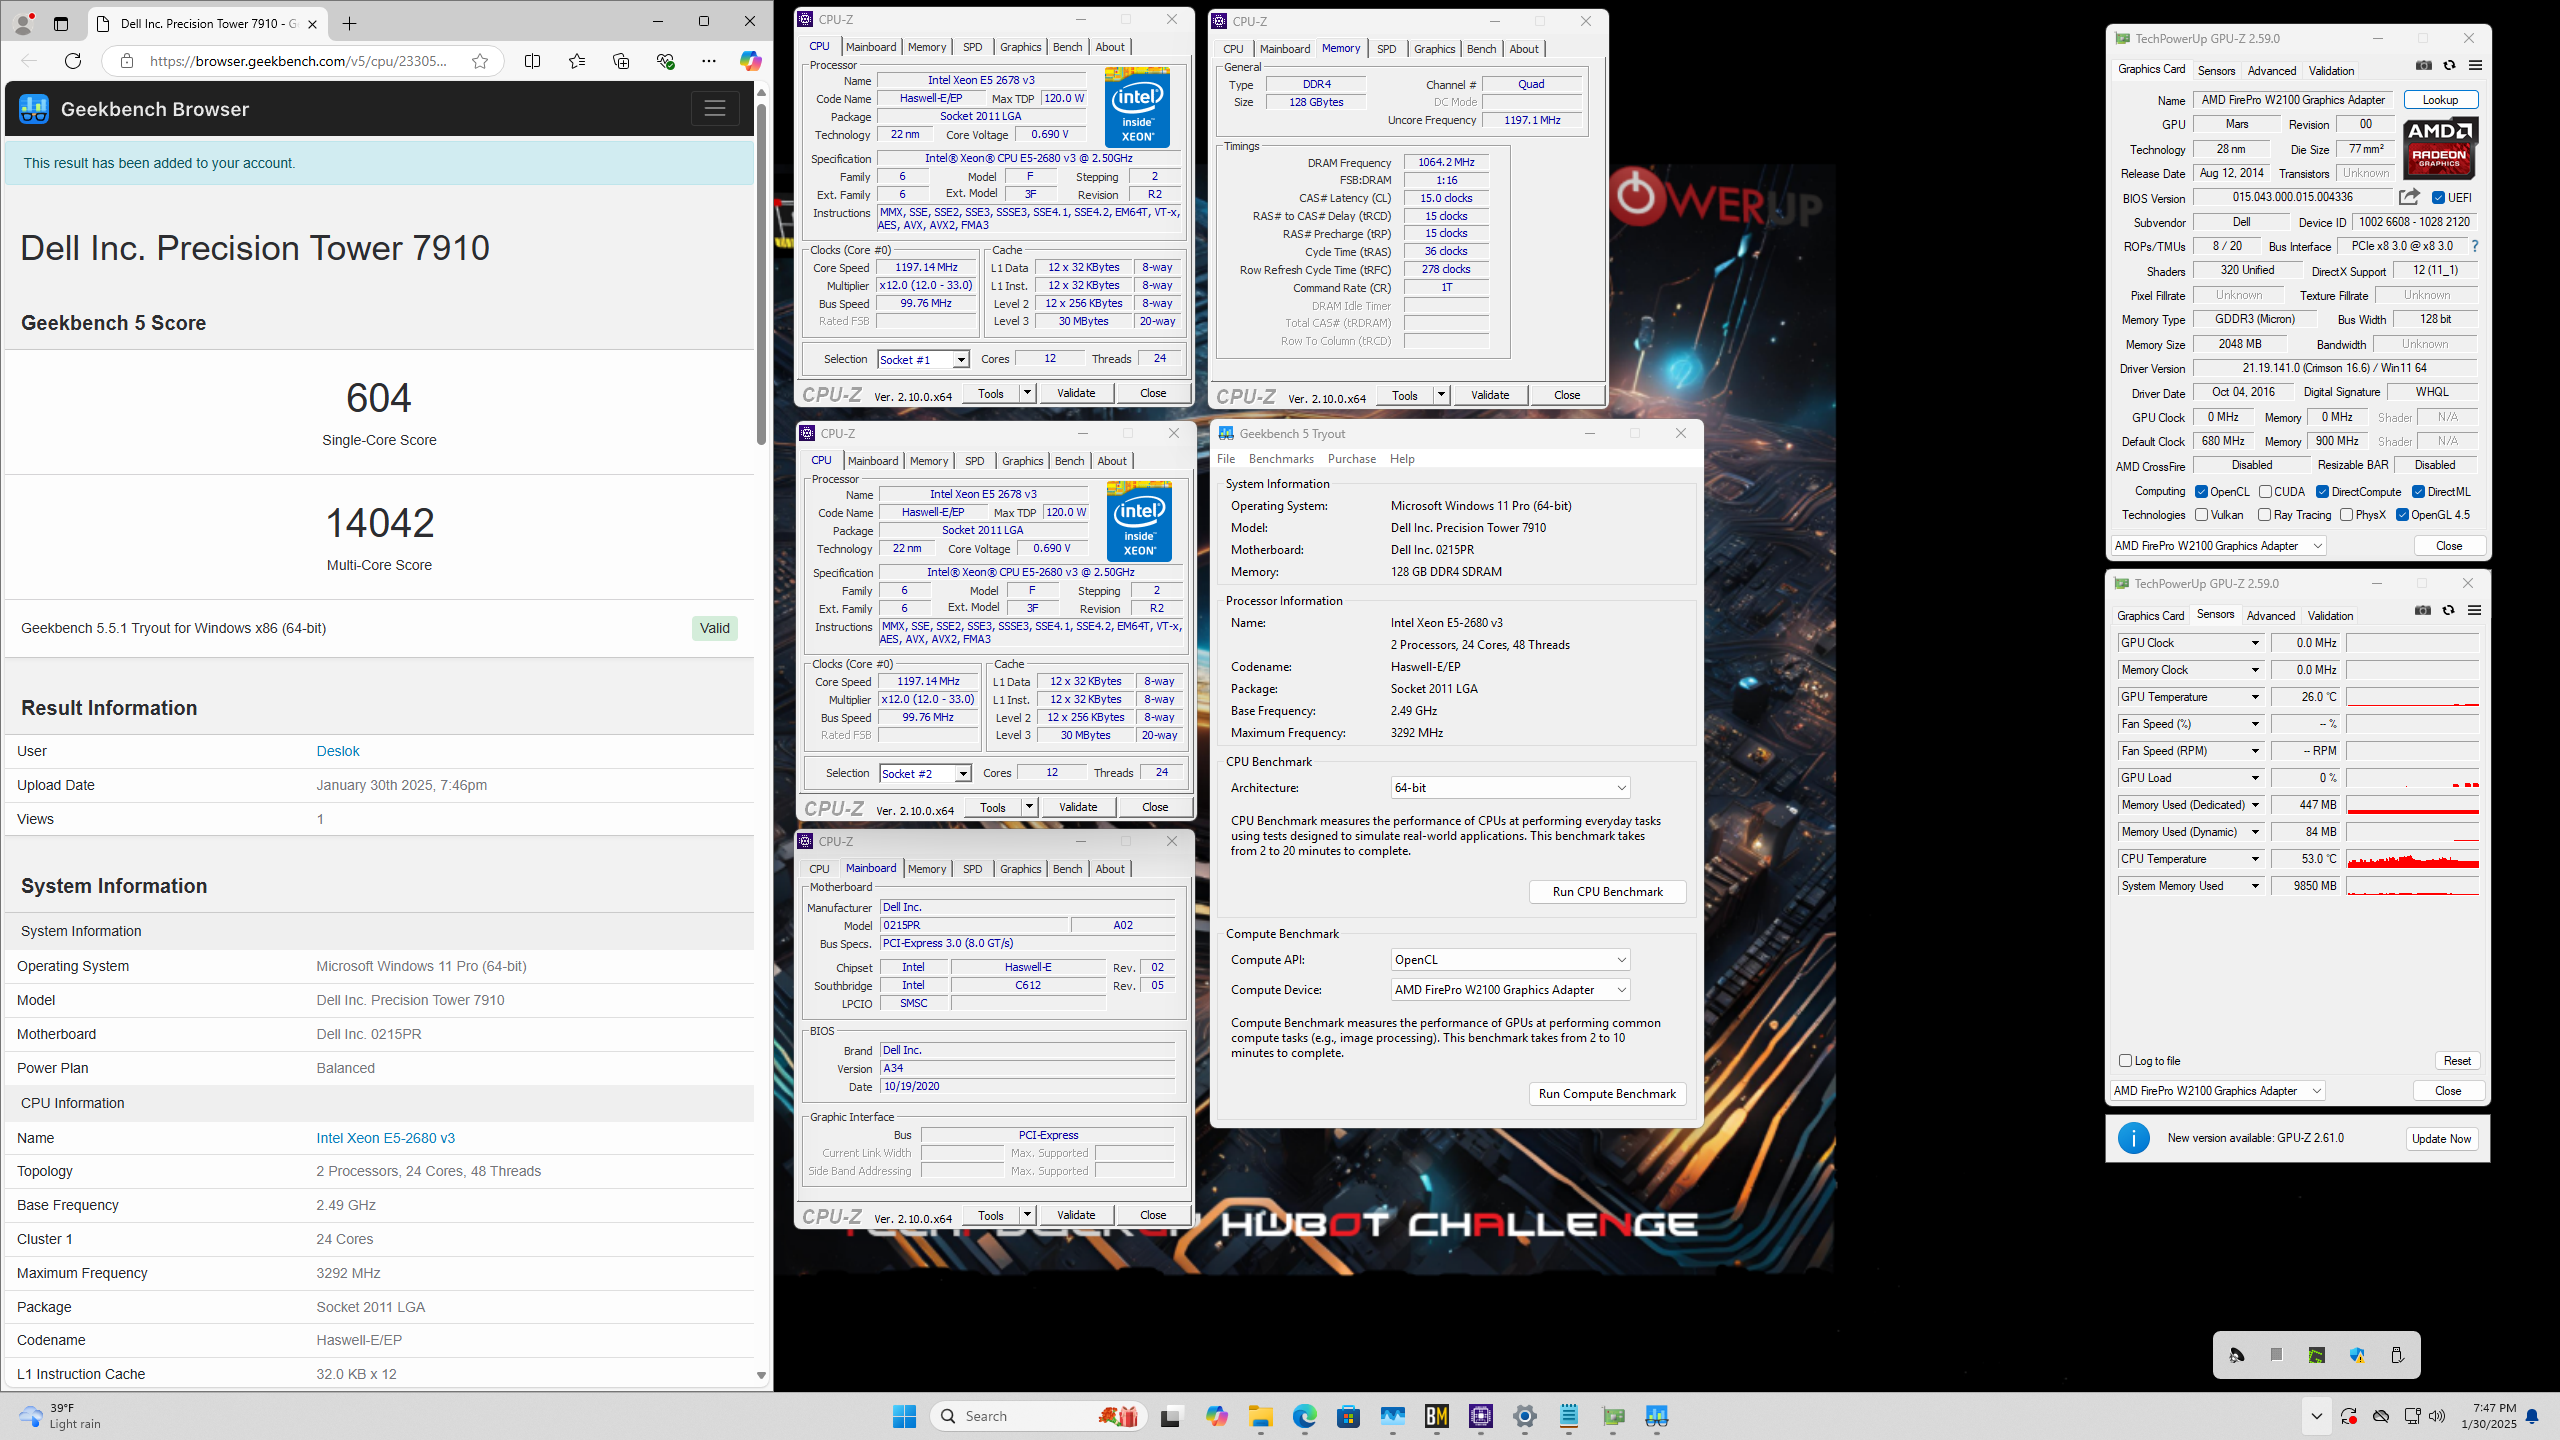Toggle the DirectCompute checkbox

coord(2322,491)
